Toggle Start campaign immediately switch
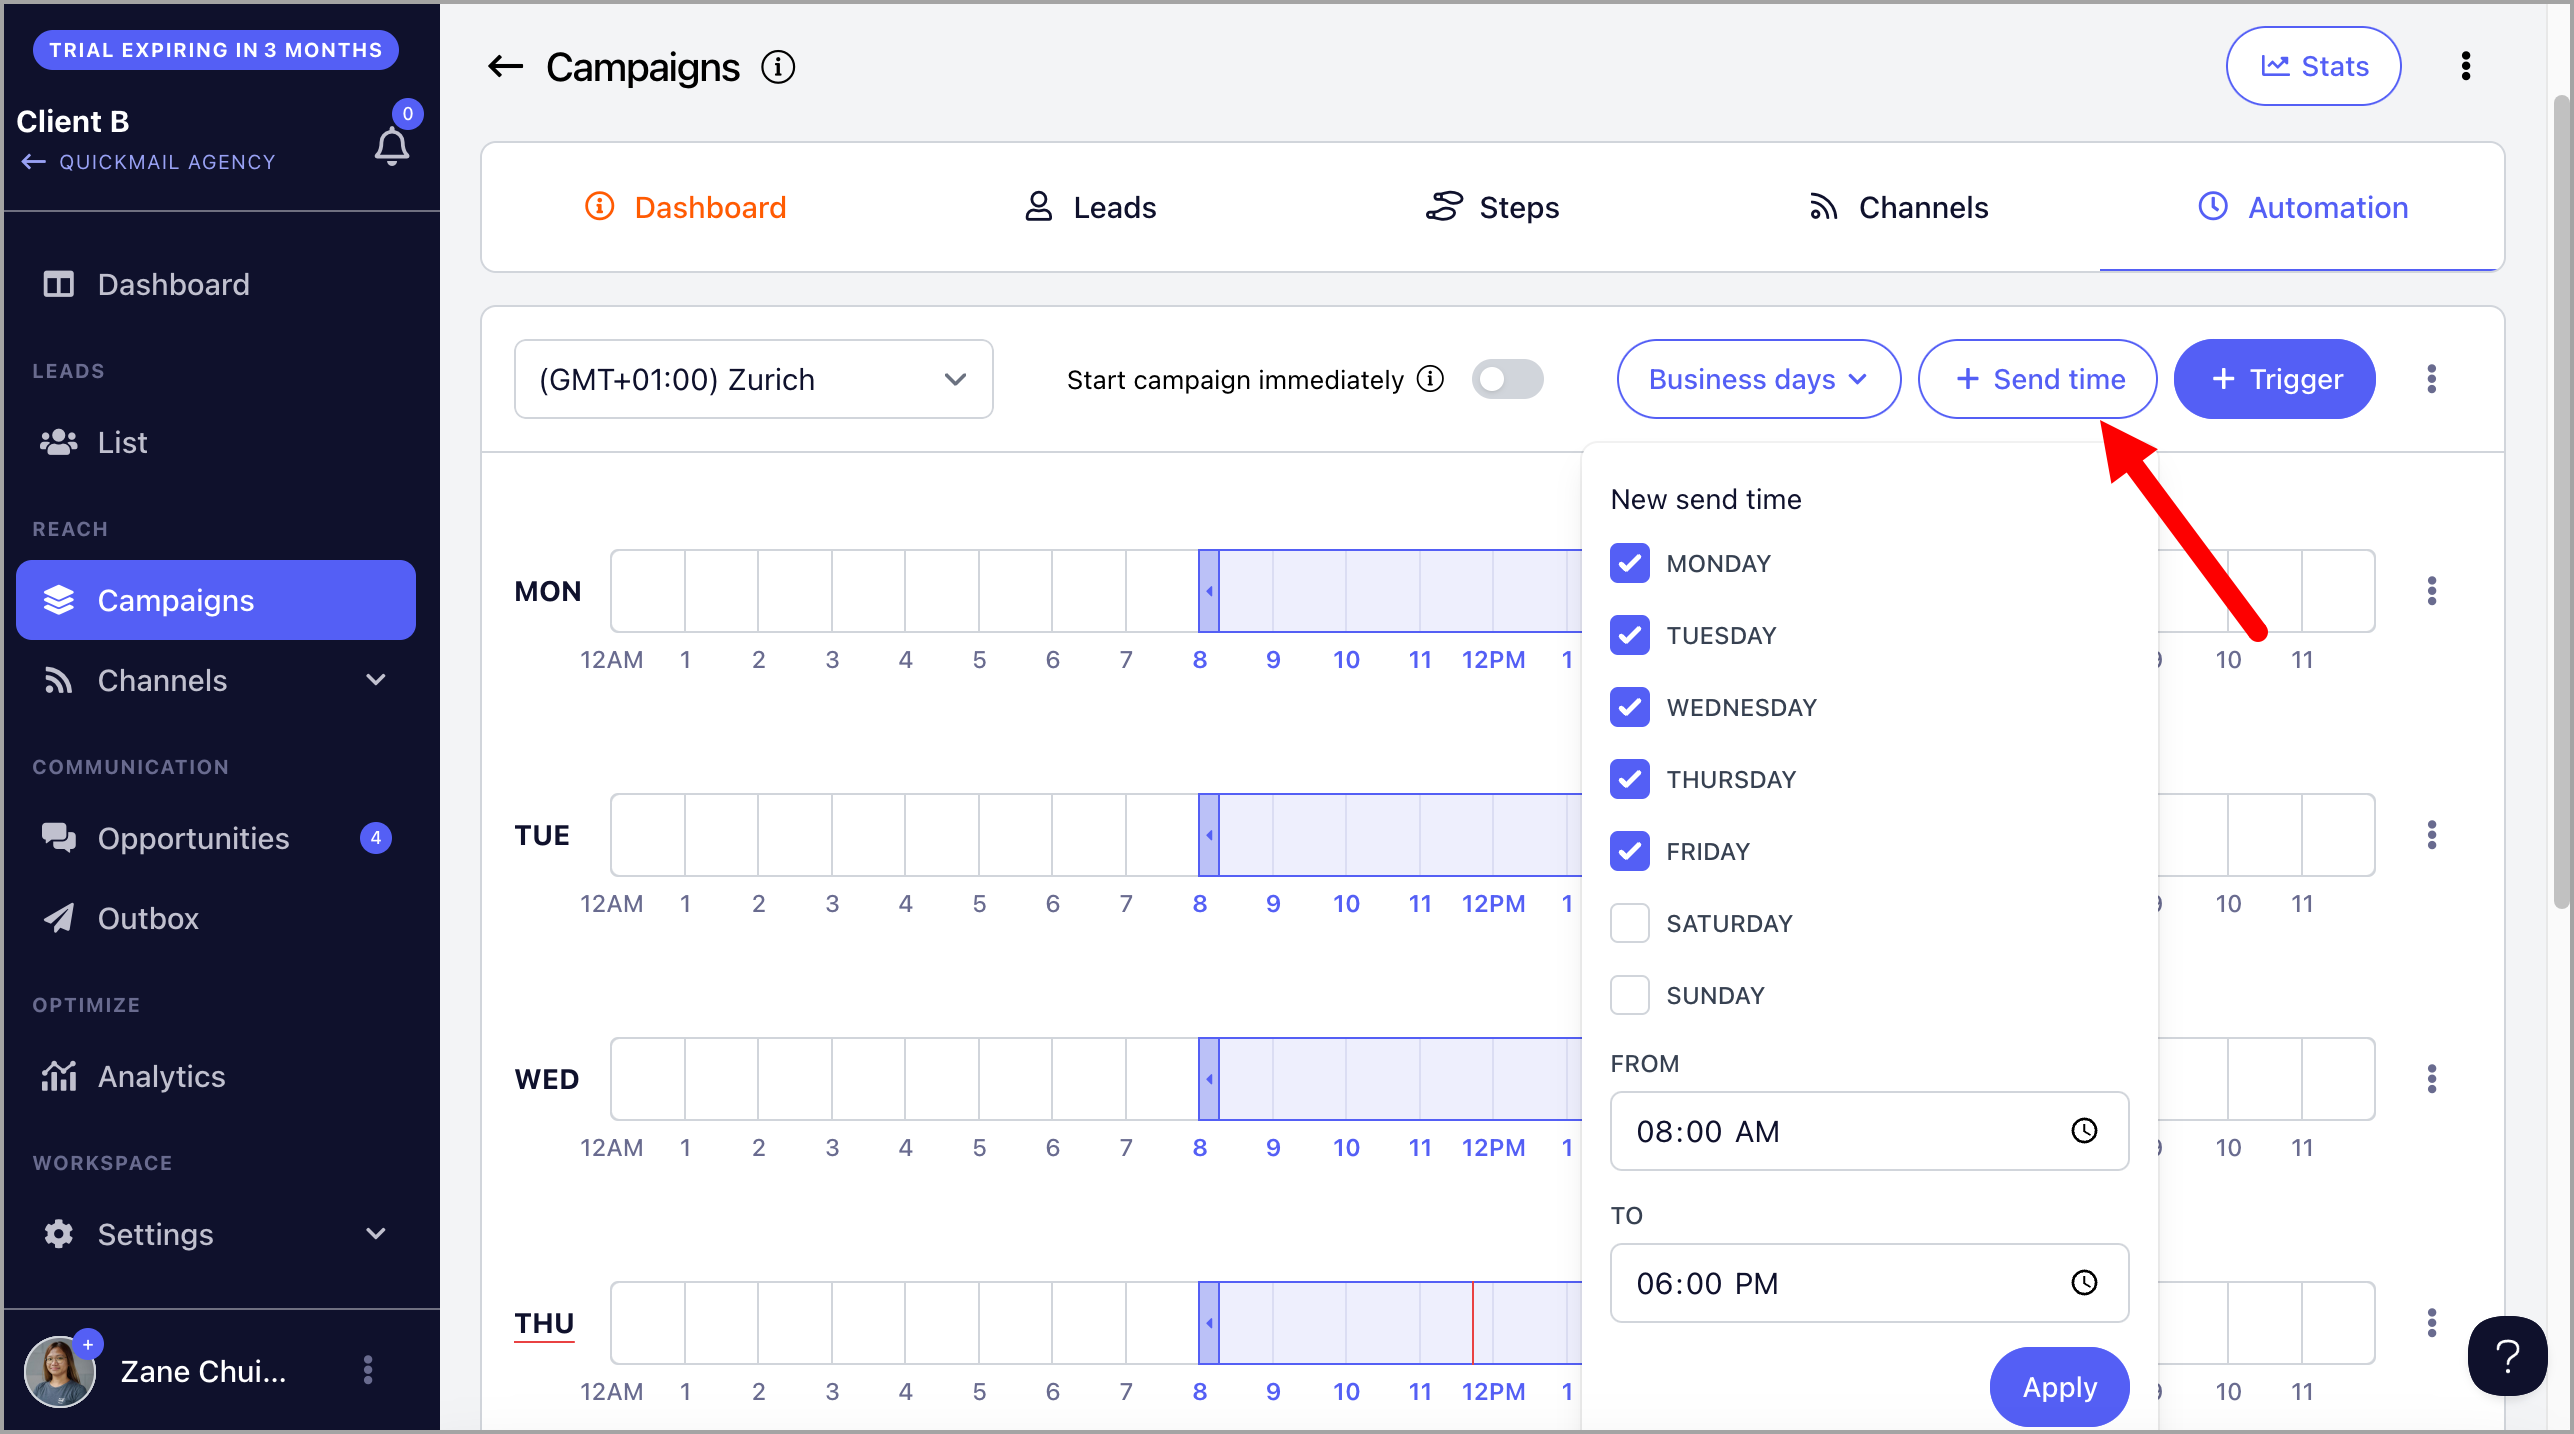 point(1507,379)
